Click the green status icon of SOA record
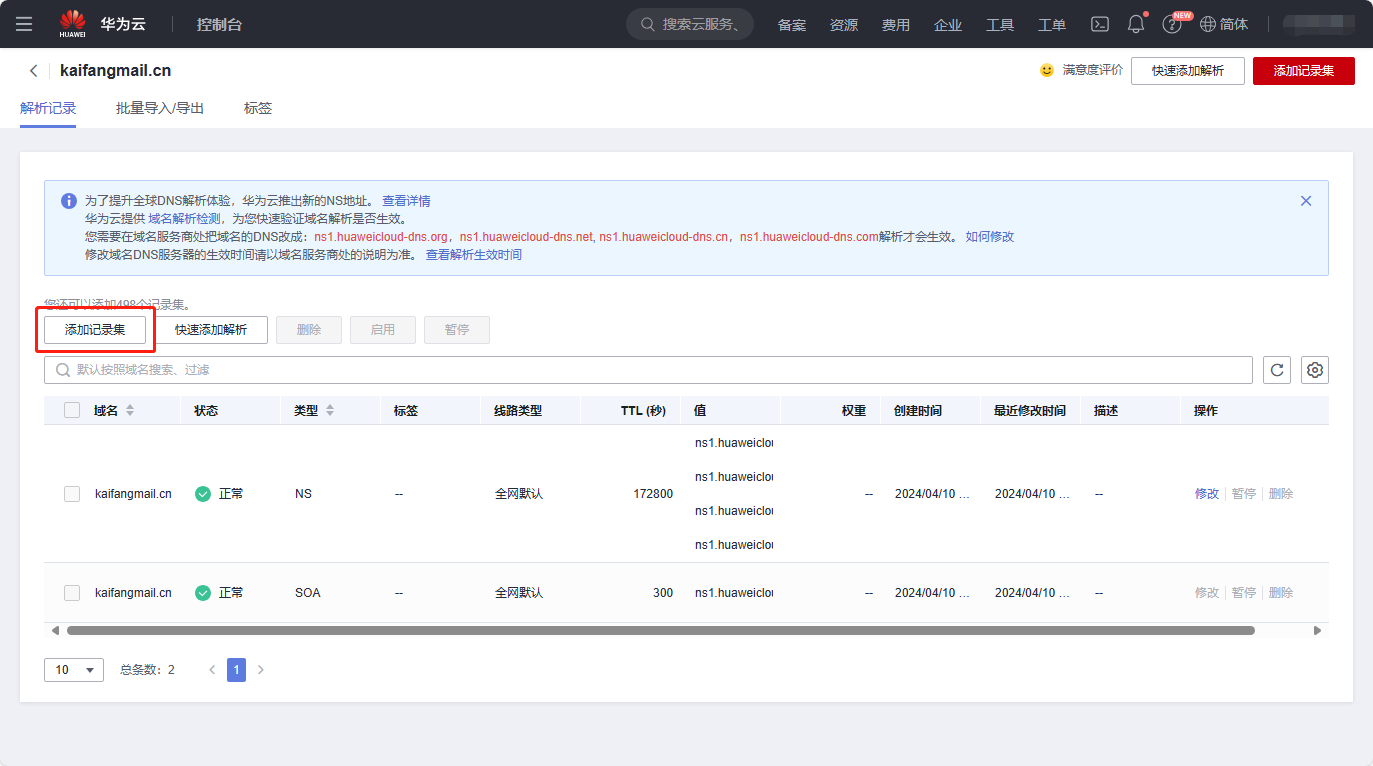This screenshot has height=766, width=1373. [x=203, y=593]
